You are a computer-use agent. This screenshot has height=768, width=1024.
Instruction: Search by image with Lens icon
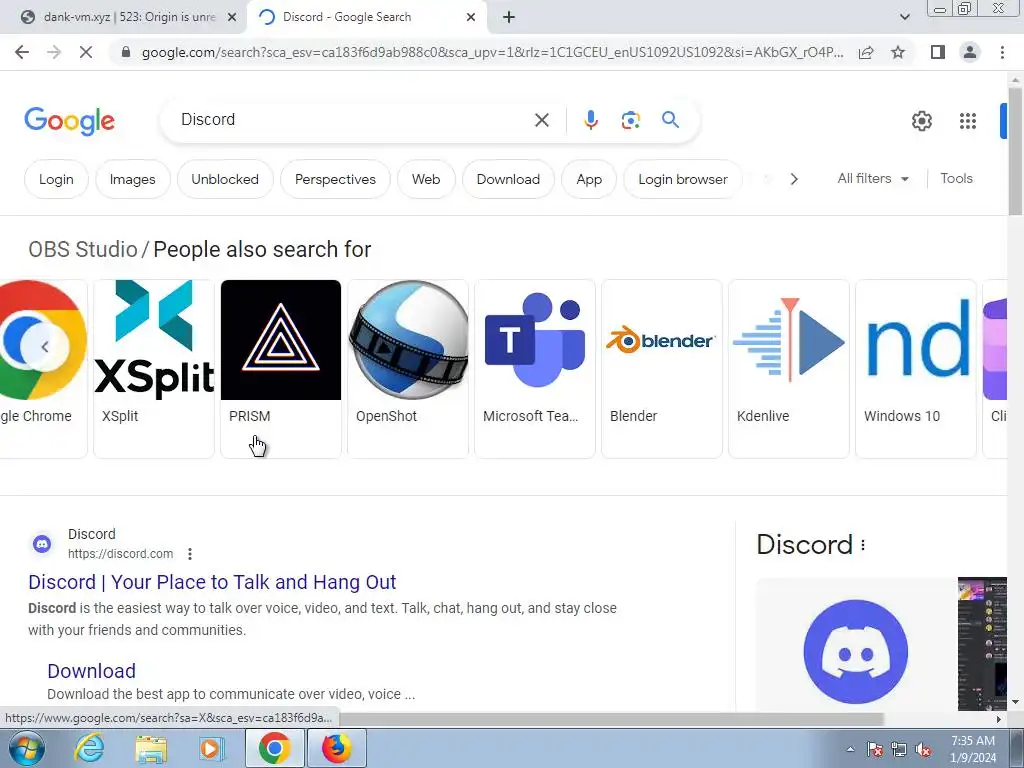point(630,120)
